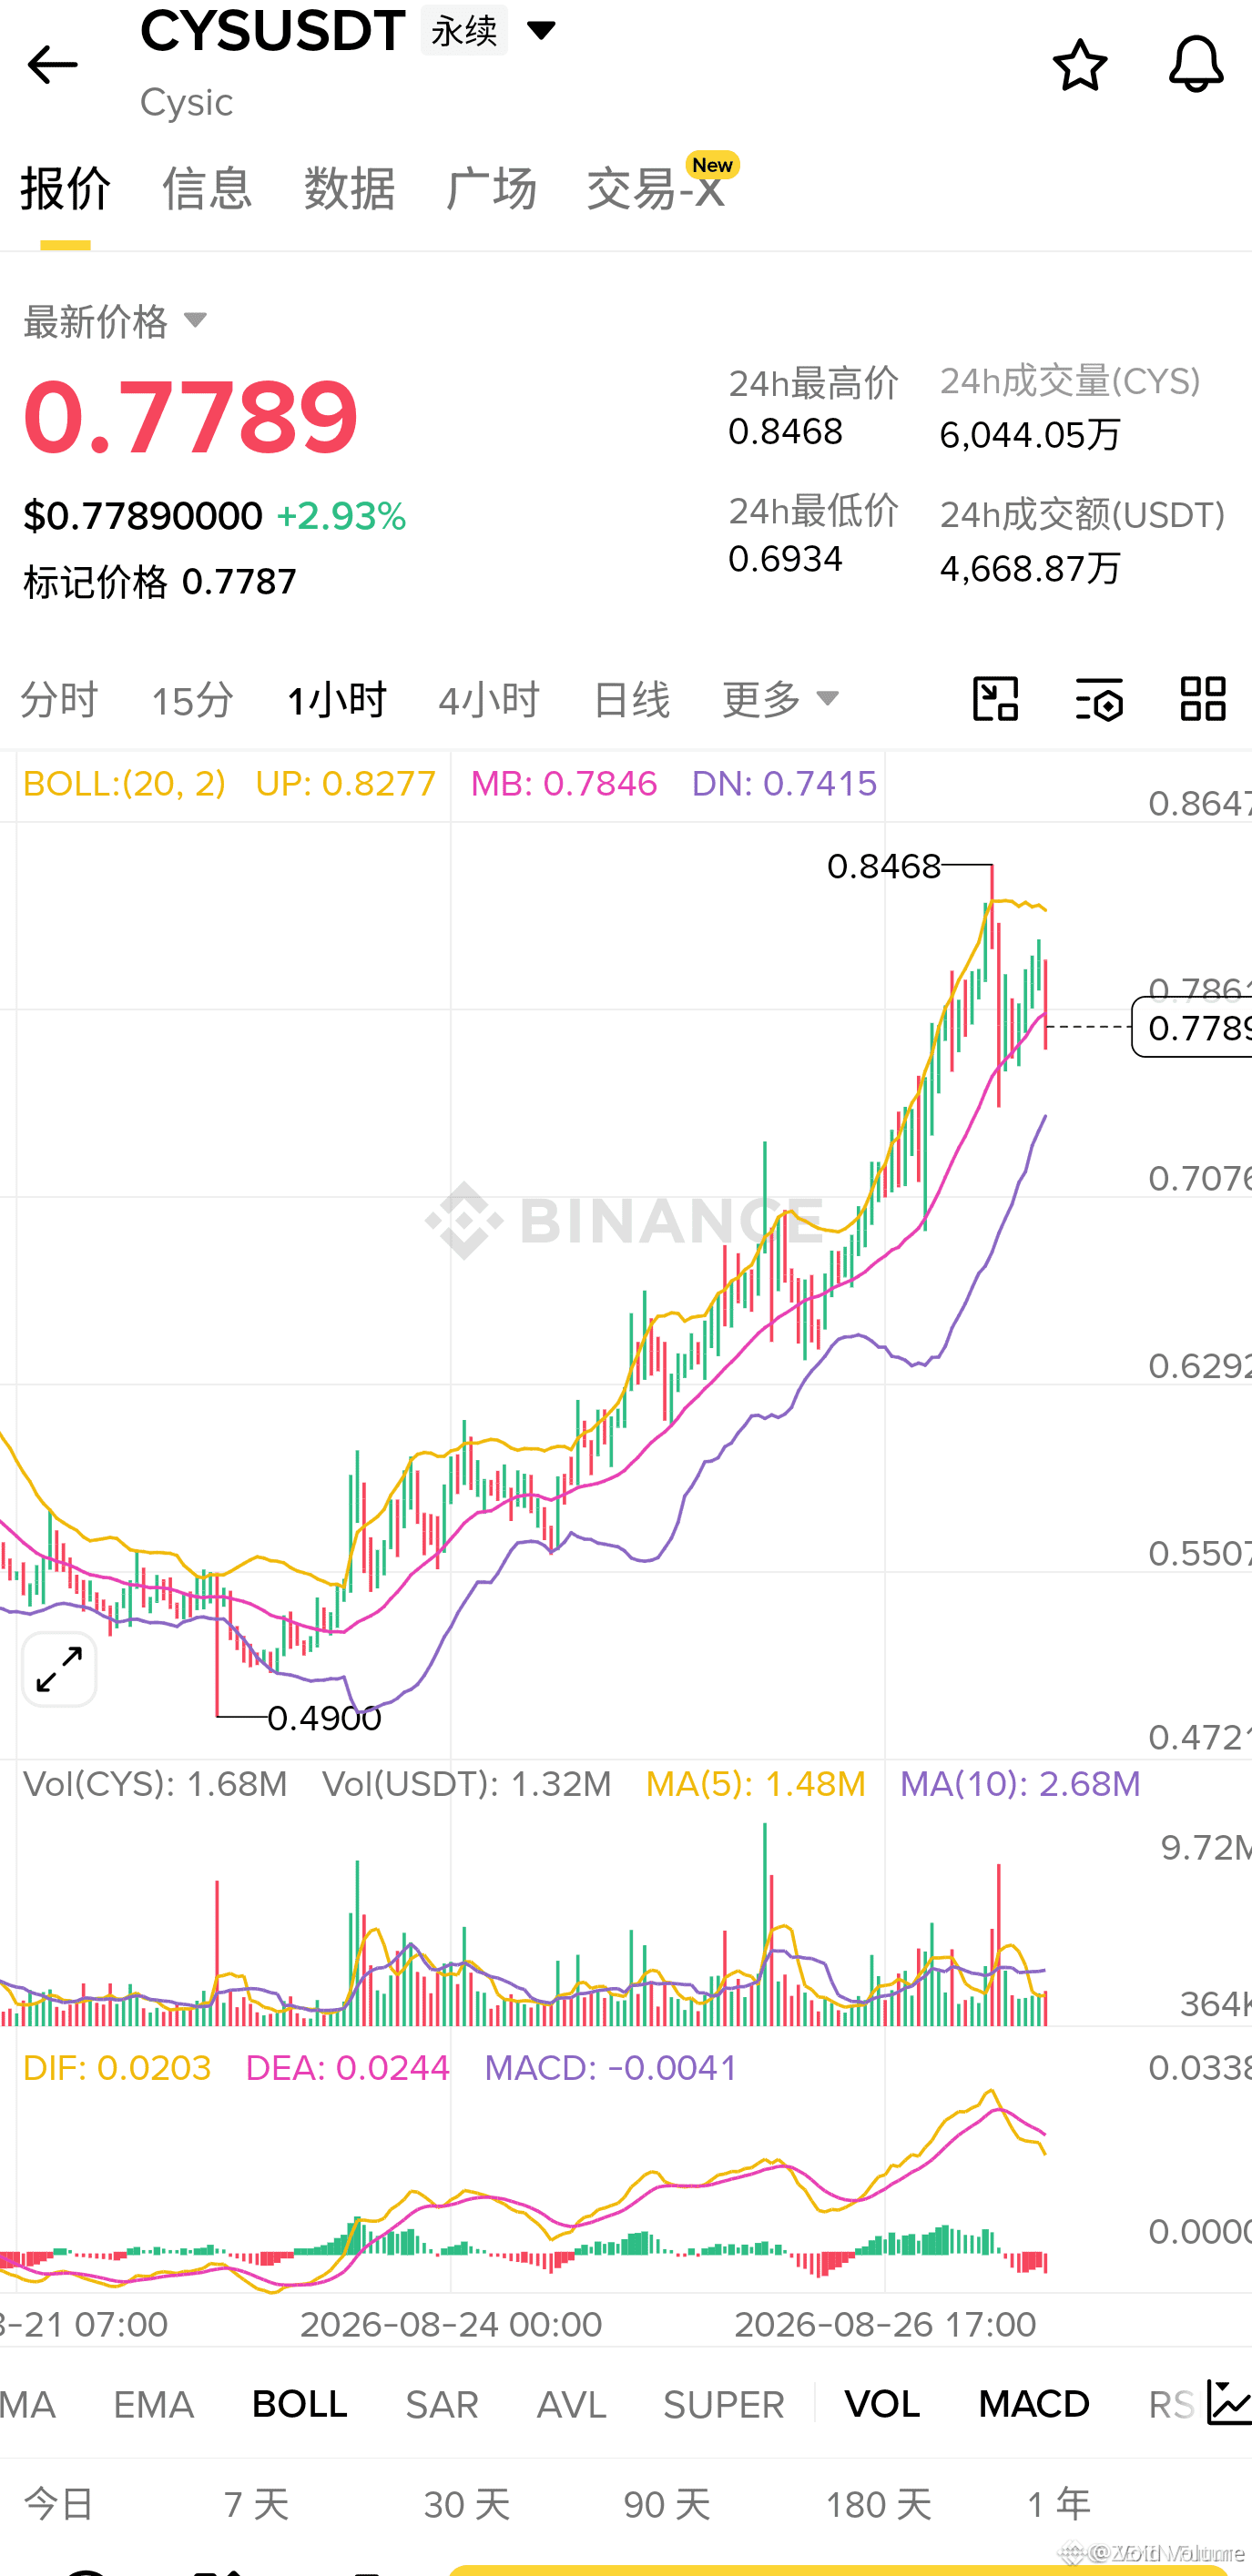Screen dimensions: 1252x2576
Task: Select the 180 天 performance range
Action: coord(878,2505)
